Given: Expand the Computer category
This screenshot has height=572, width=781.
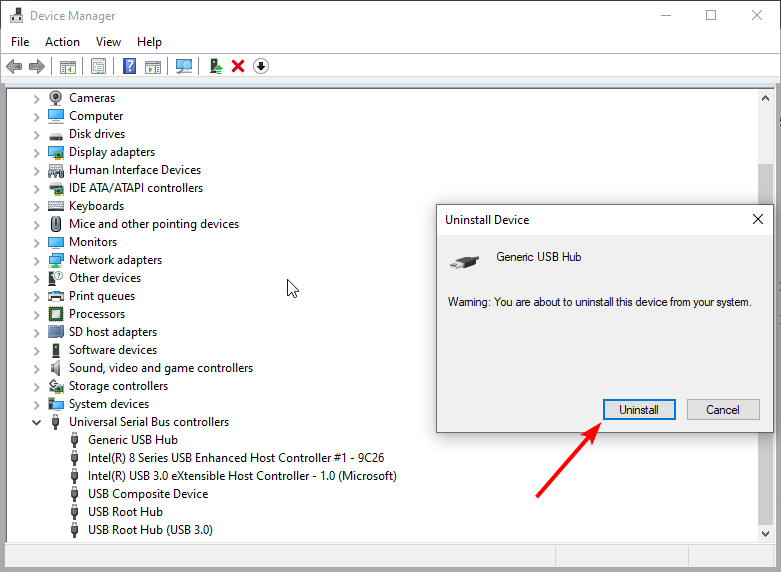Looking at the screenshot, I should tap(36, 117).
